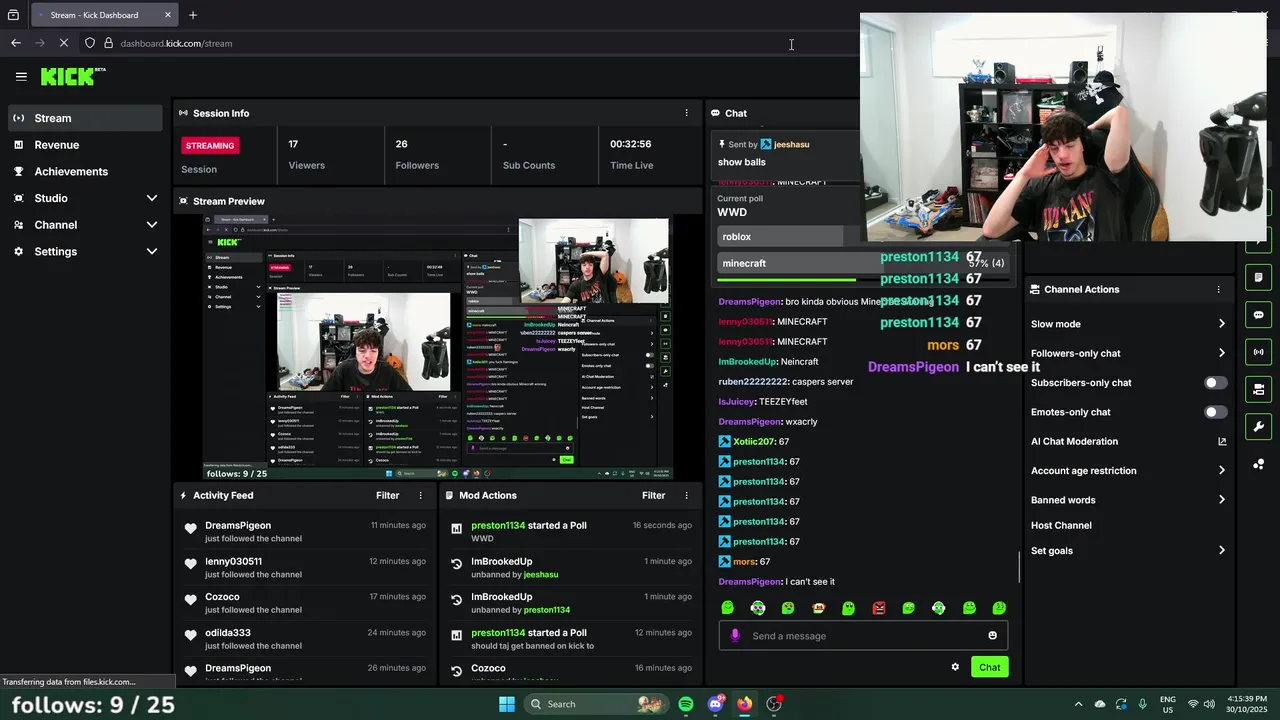Click the browser address bar URL

point(176,43)
